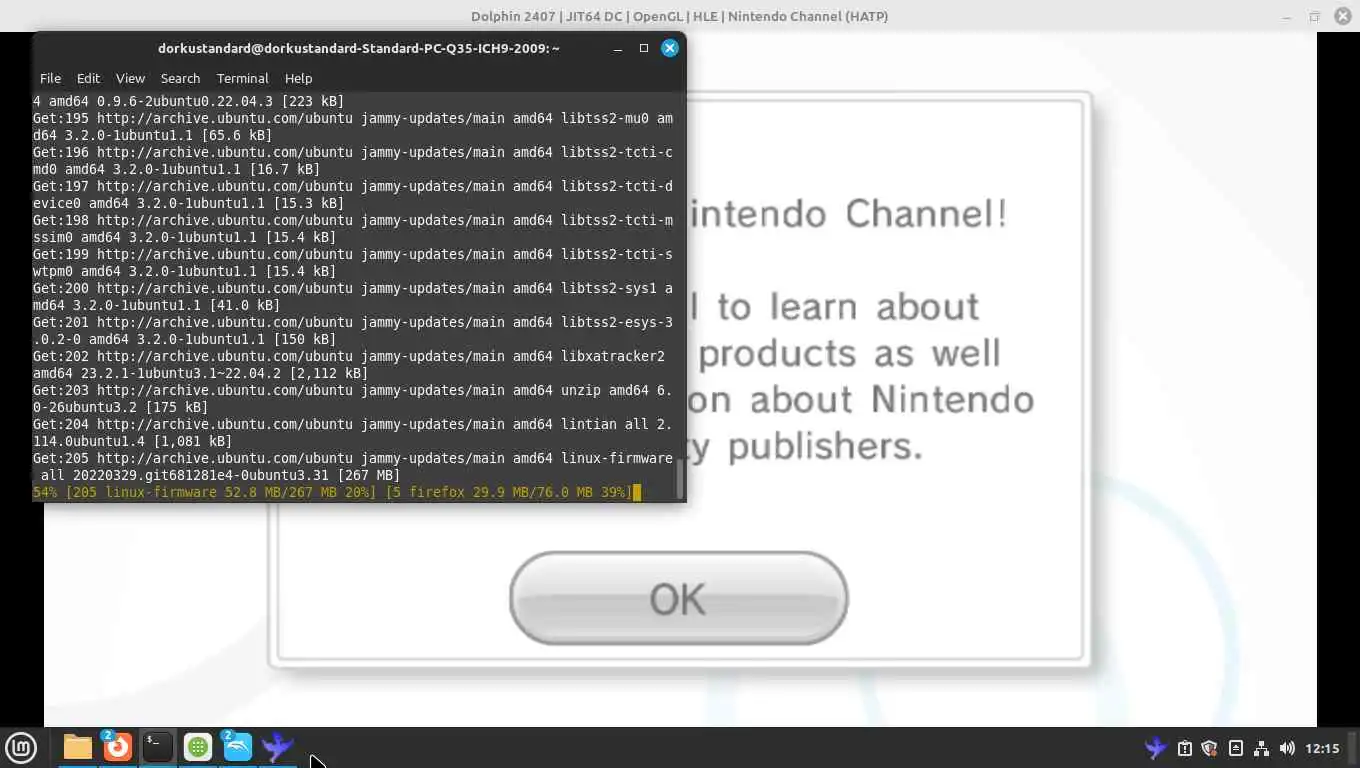This screenshot has width=1360, height=768.
Task: Open the Update Manager shield tray icon
Action: (x=1209, y=748)
